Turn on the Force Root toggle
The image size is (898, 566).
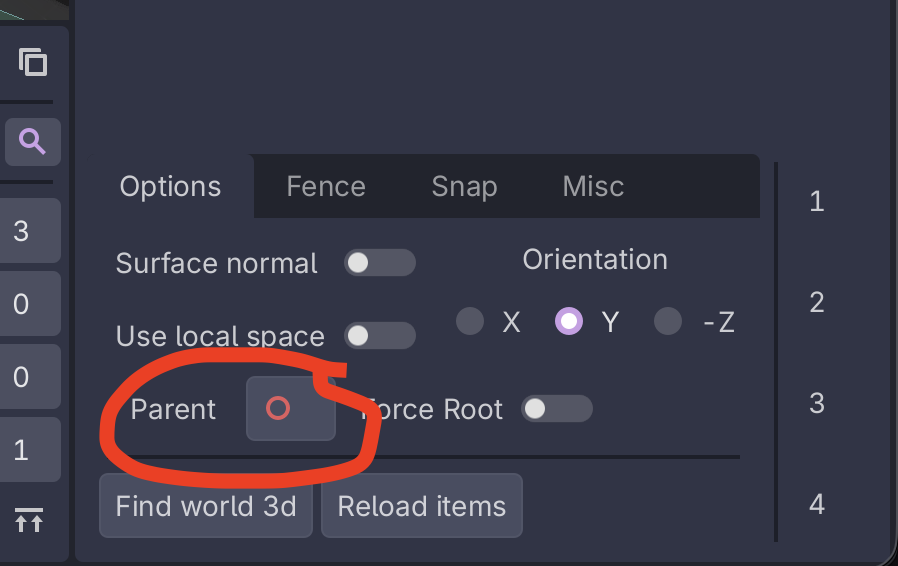[557, 409]
